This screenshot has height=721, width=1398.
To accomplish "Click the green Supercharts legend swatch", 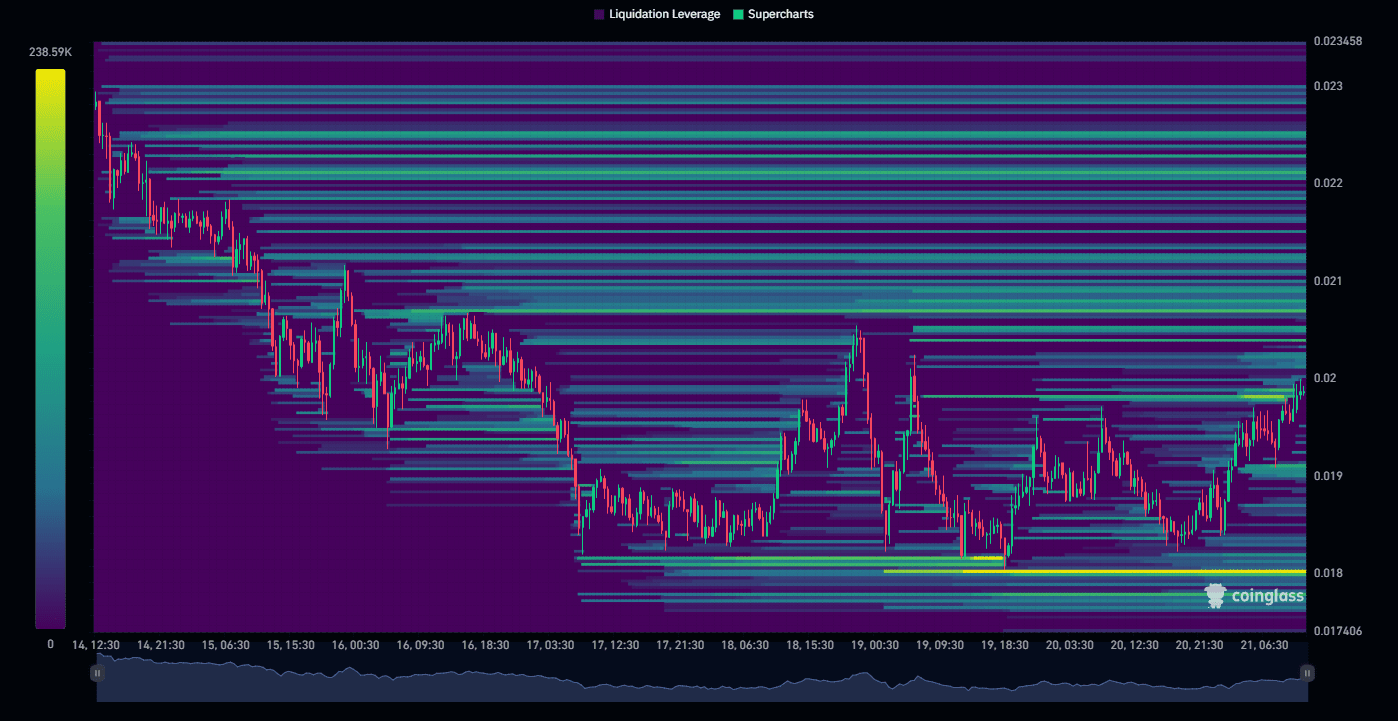I will coord(738,15).
